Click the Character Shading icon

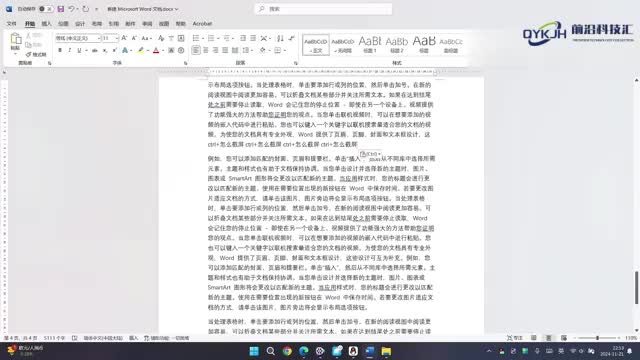tap(171, 50)
